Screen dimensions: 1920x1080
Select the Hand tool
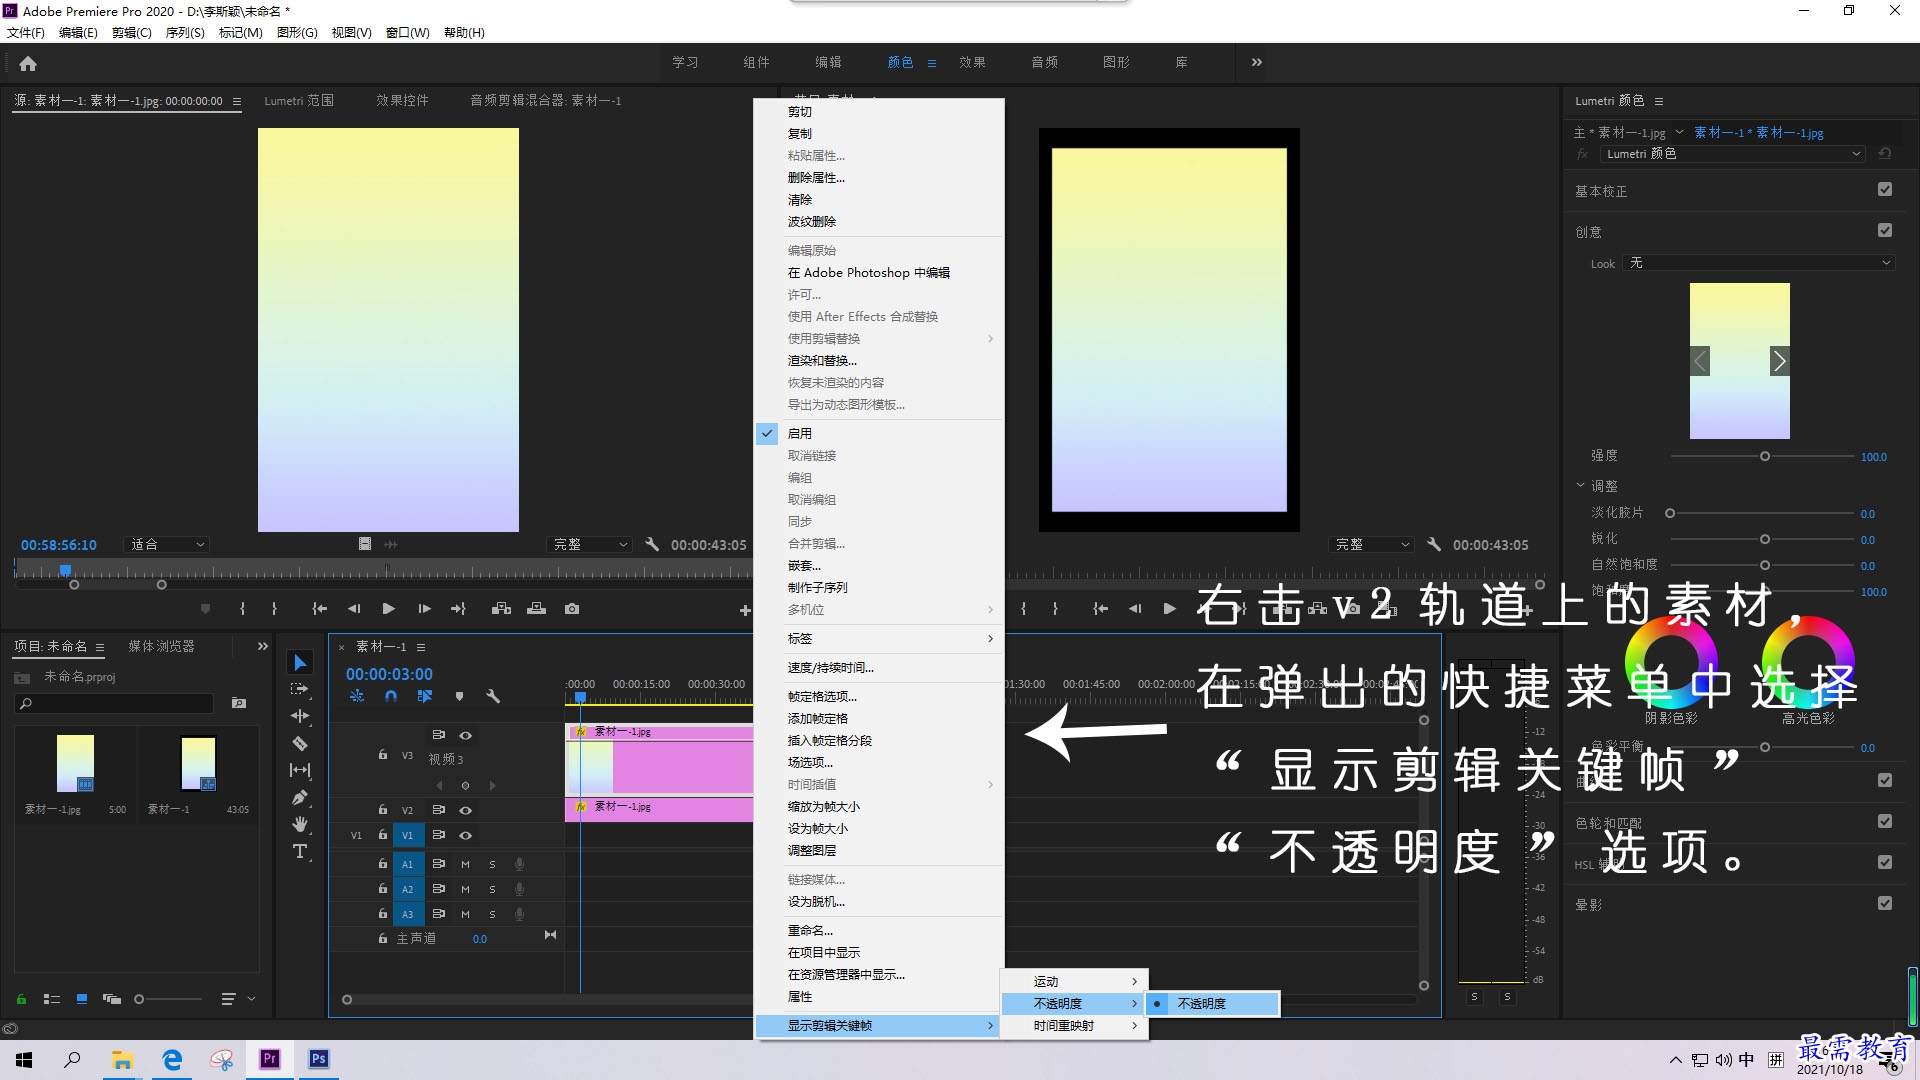(300, 824)
